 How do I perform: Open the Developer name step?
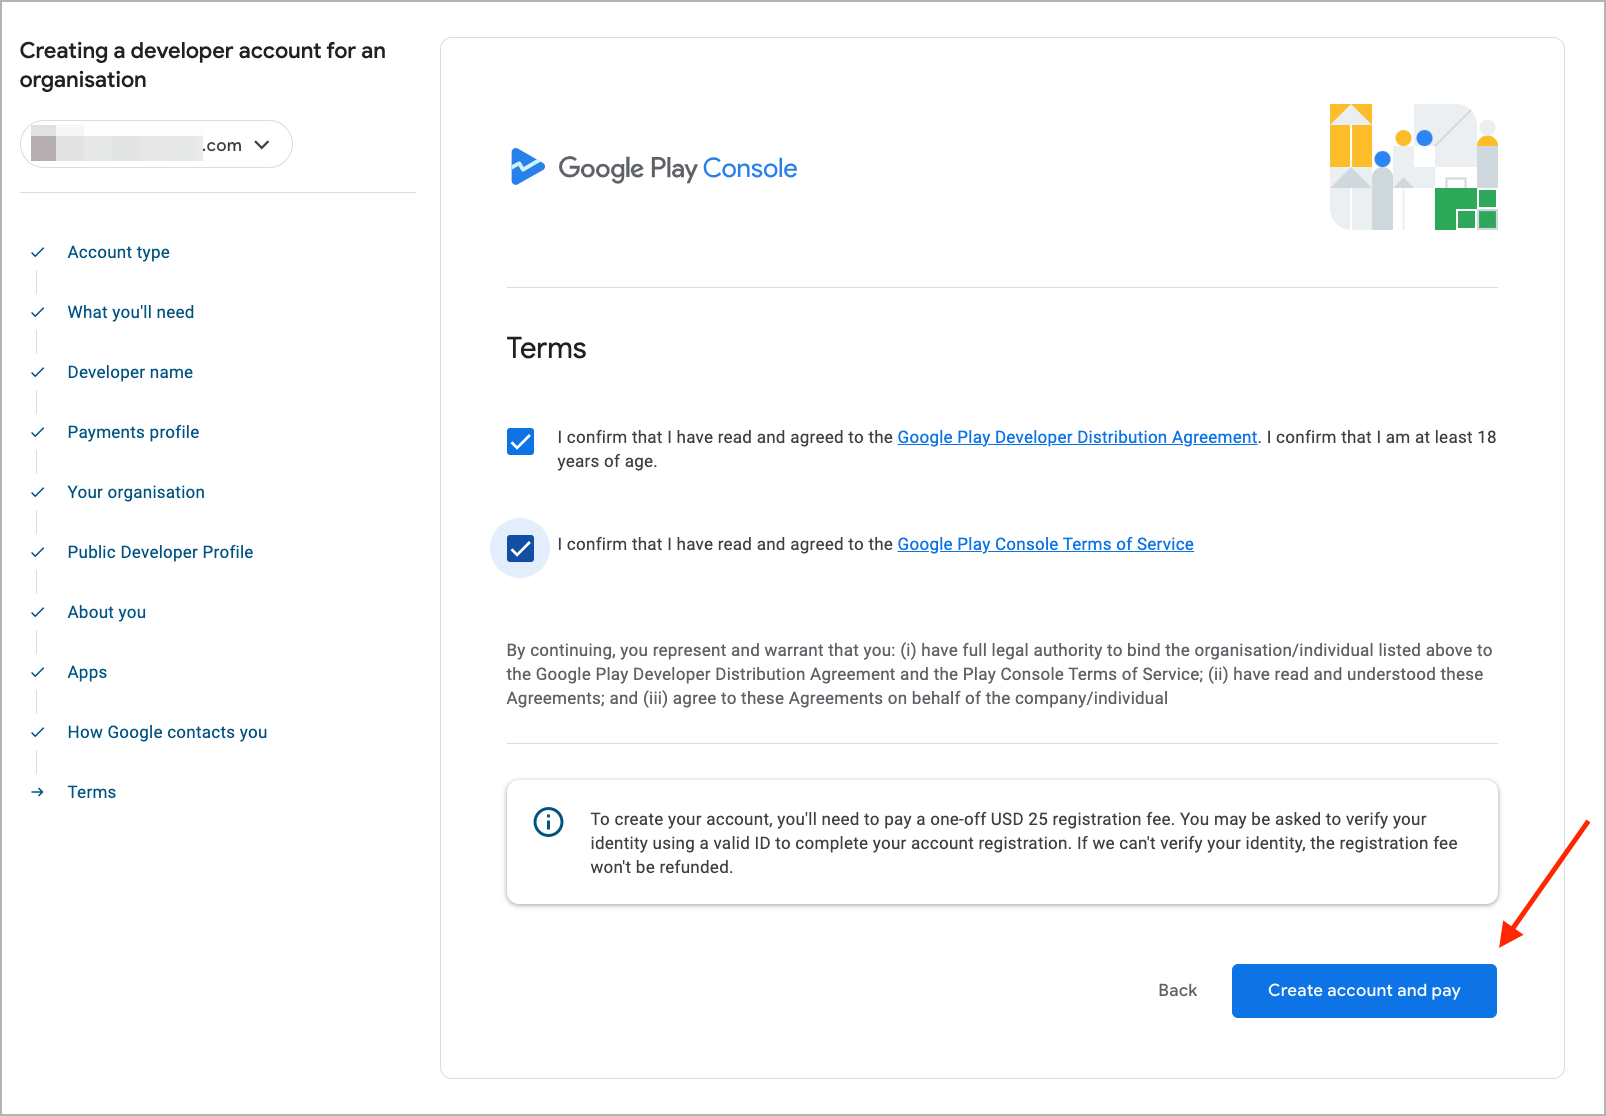click(x=130, y=372)
